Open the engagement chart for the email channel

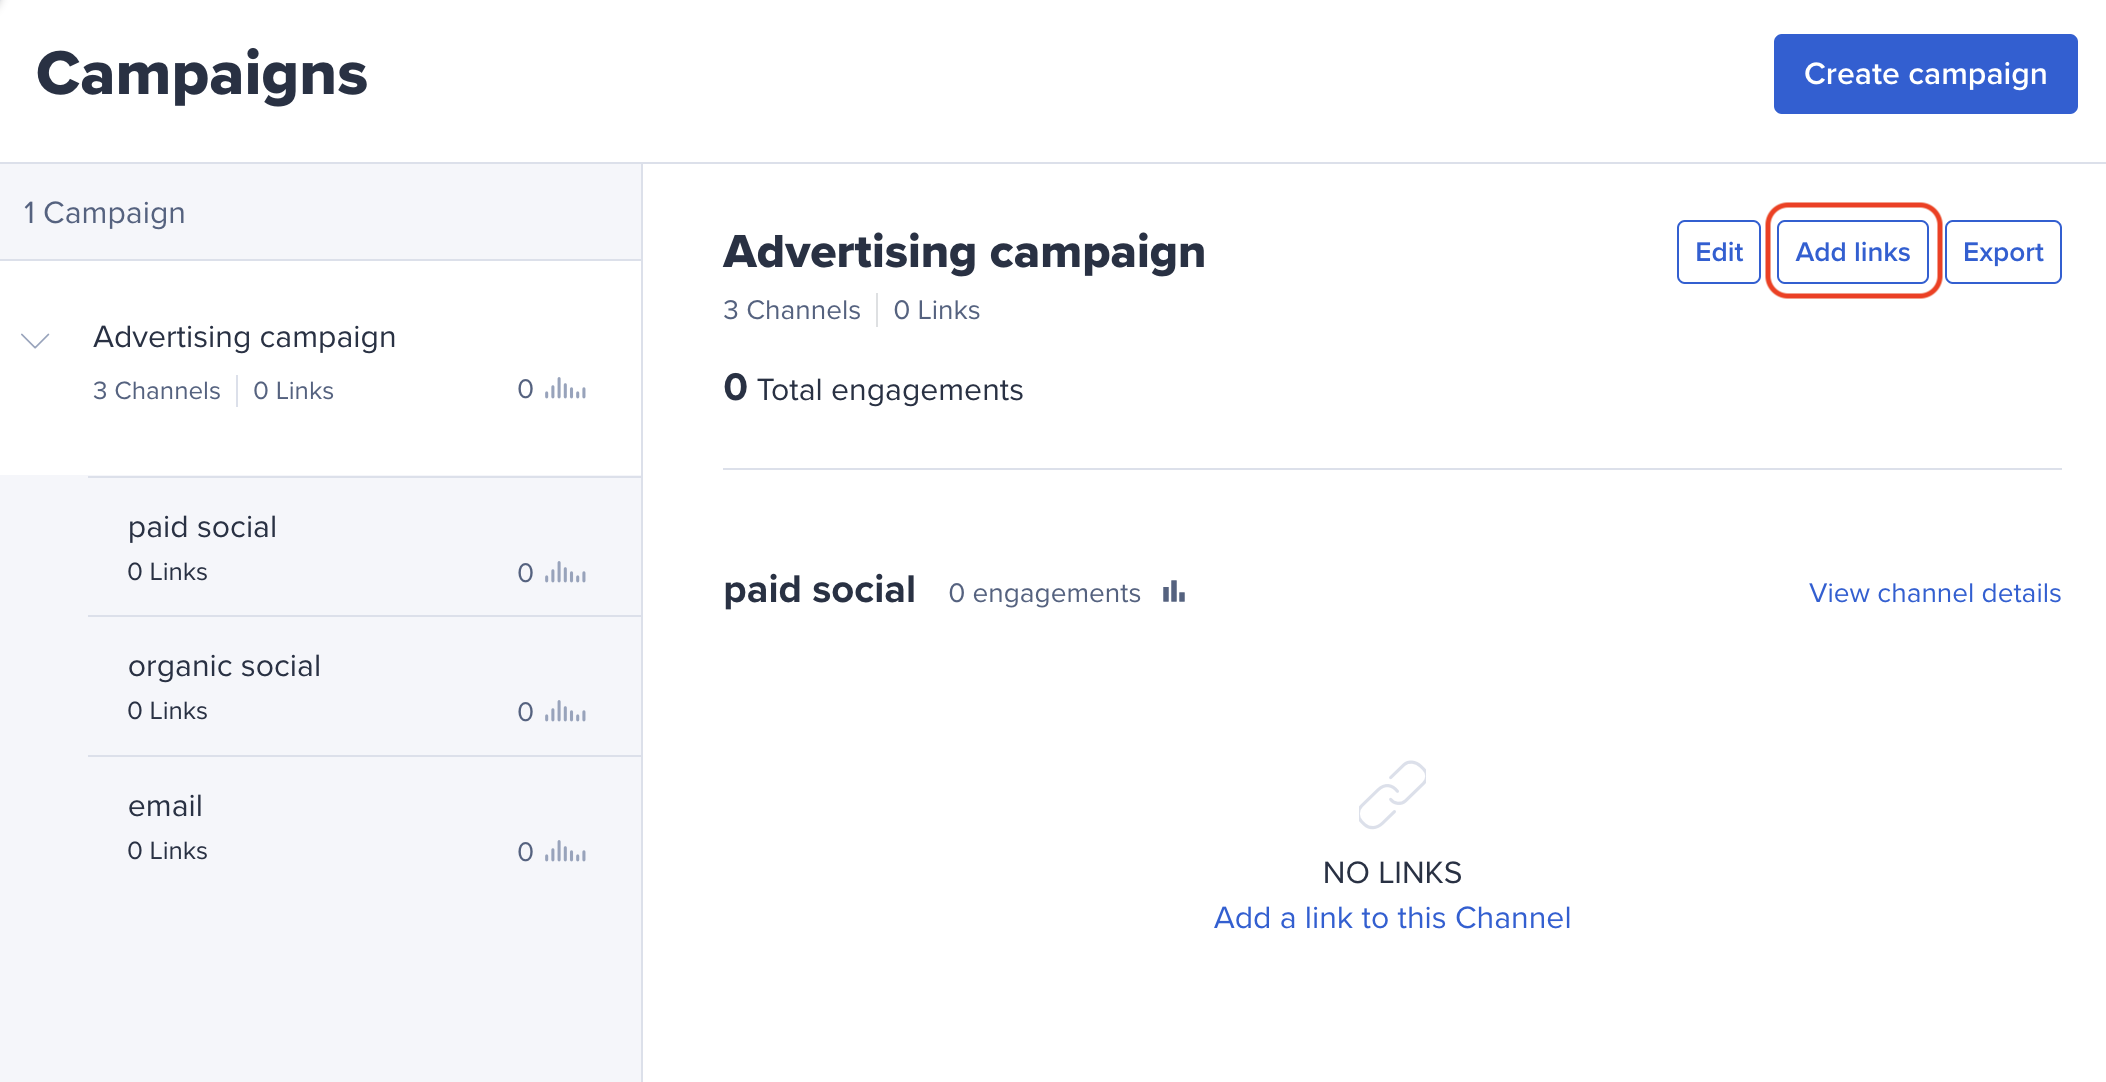click(x=564, y=852)
